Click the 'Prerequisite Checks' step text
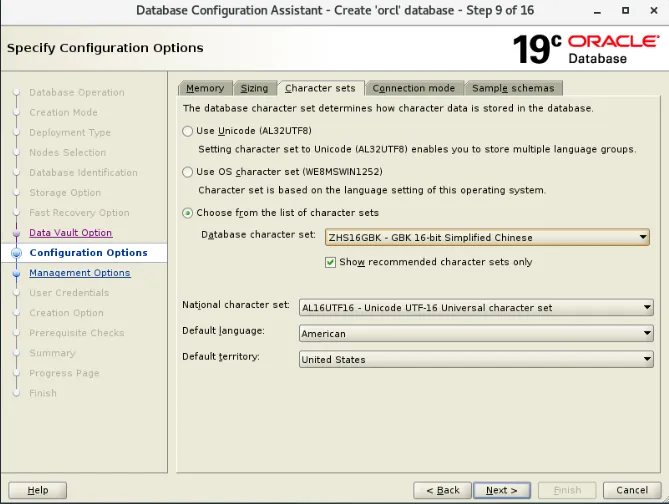This screenshot has height=504, width=669. (77, 333)
